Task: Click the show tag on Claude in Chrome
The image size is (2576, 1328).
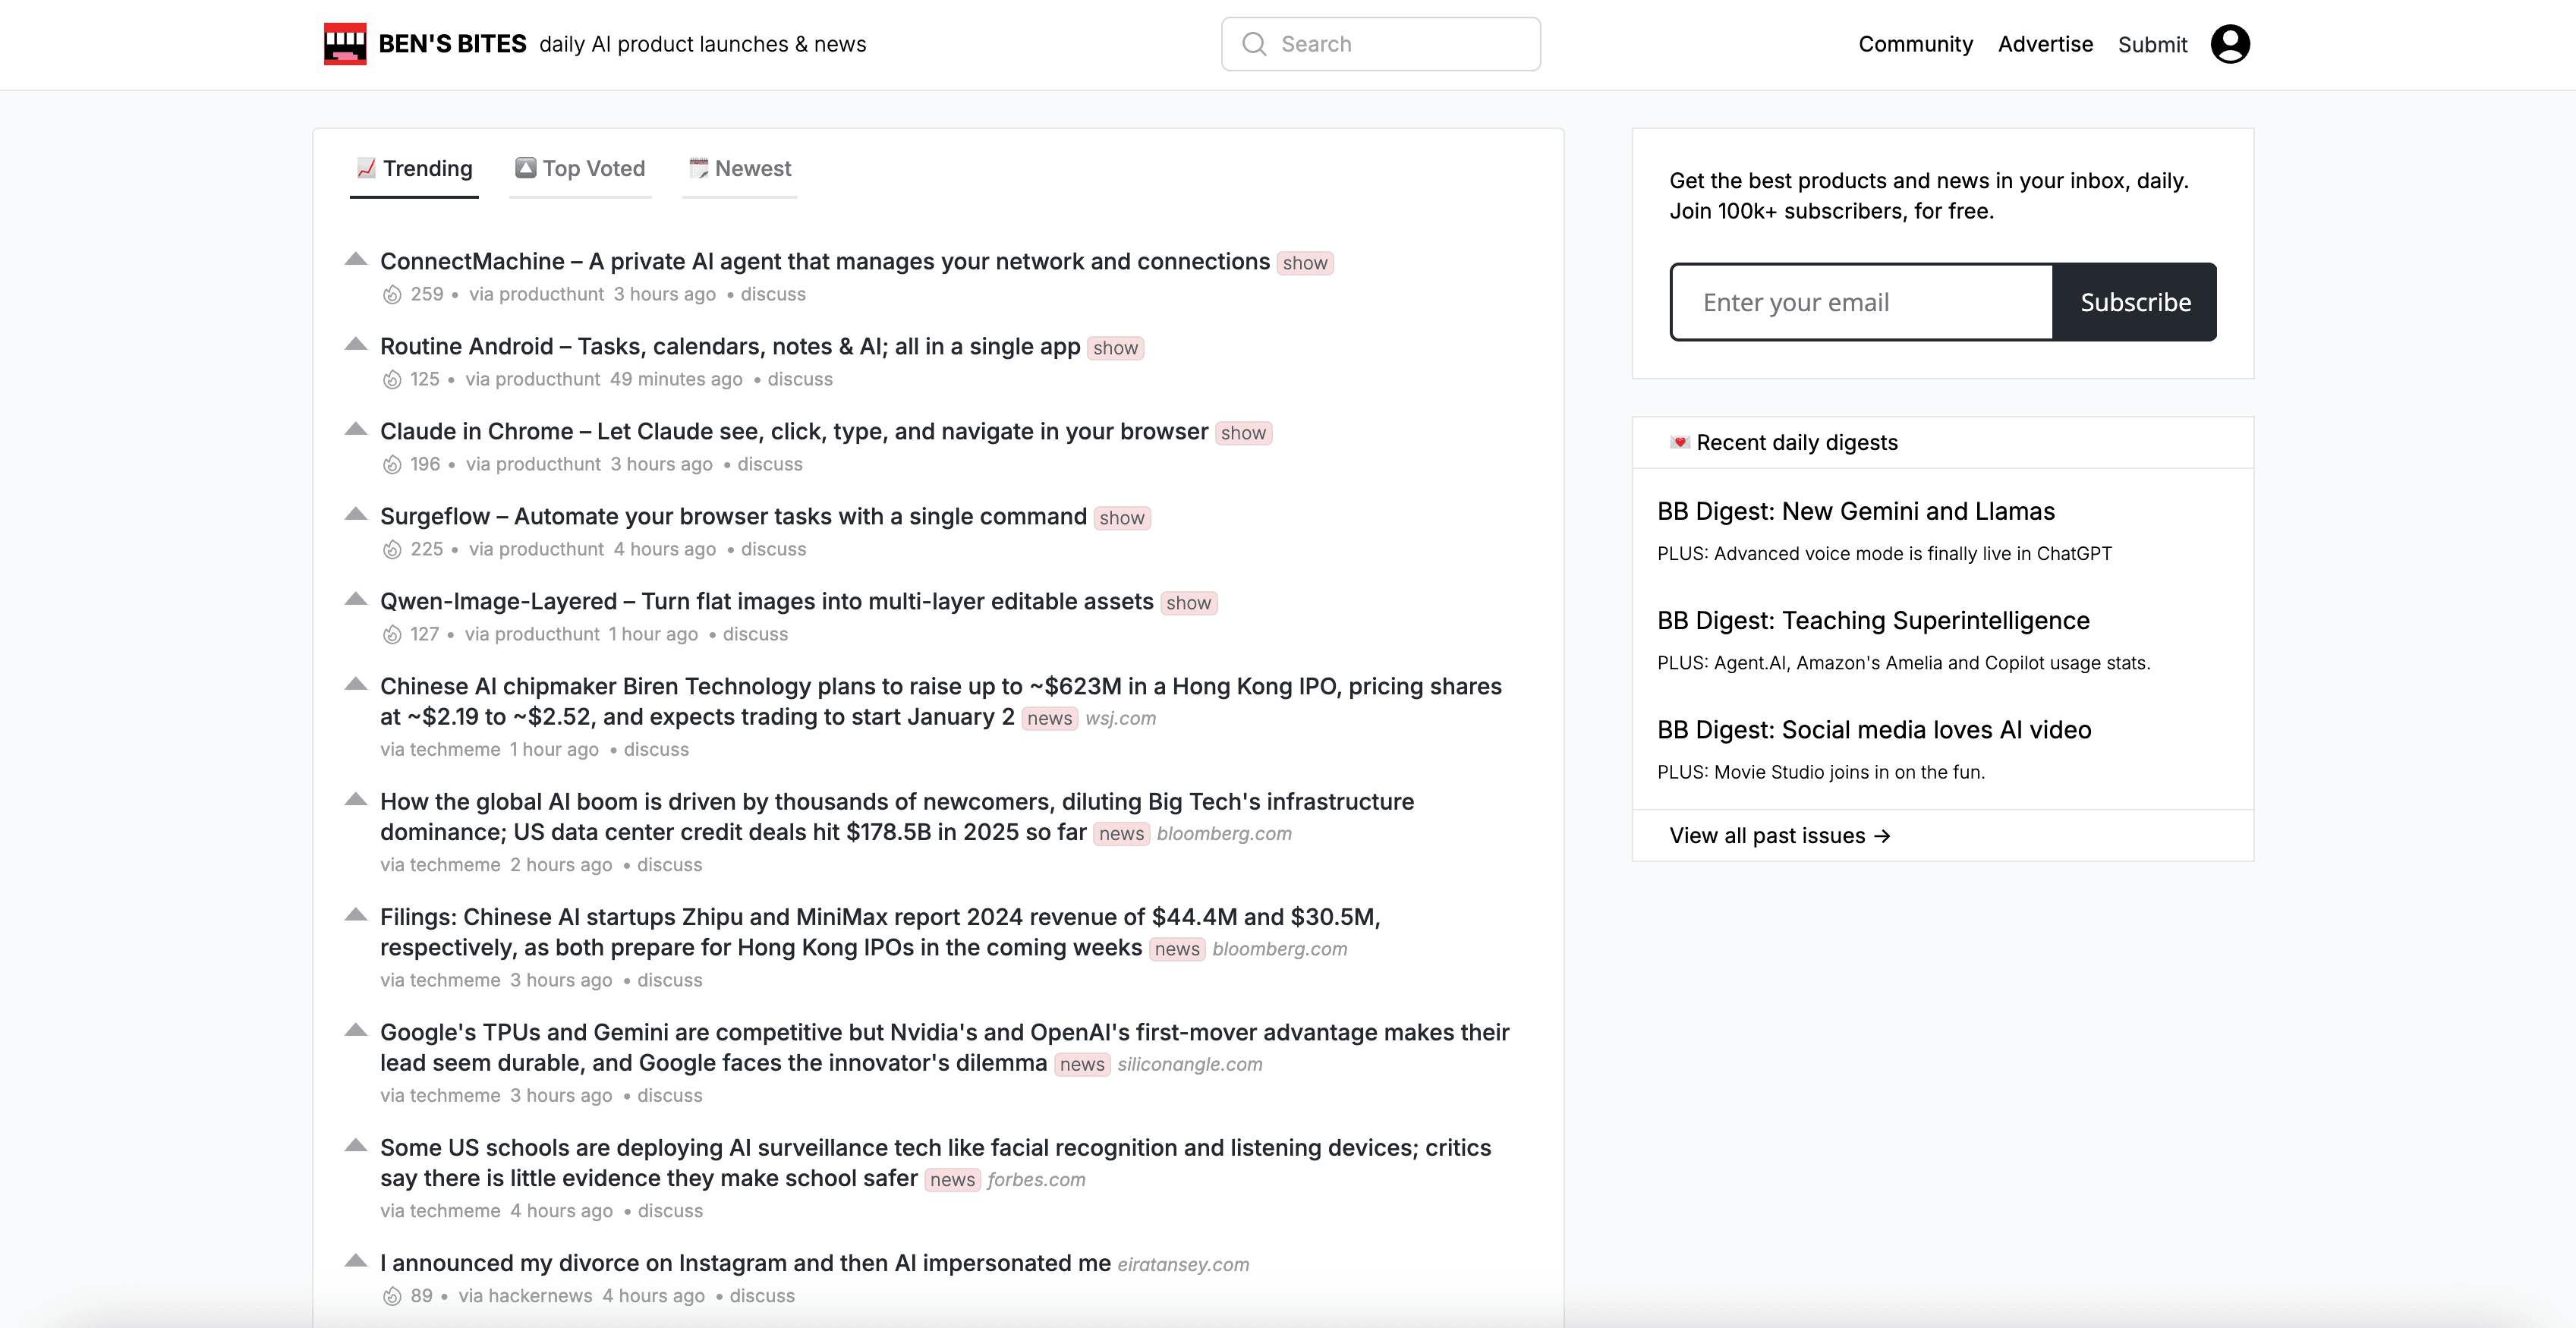Action: point(1243,433)
